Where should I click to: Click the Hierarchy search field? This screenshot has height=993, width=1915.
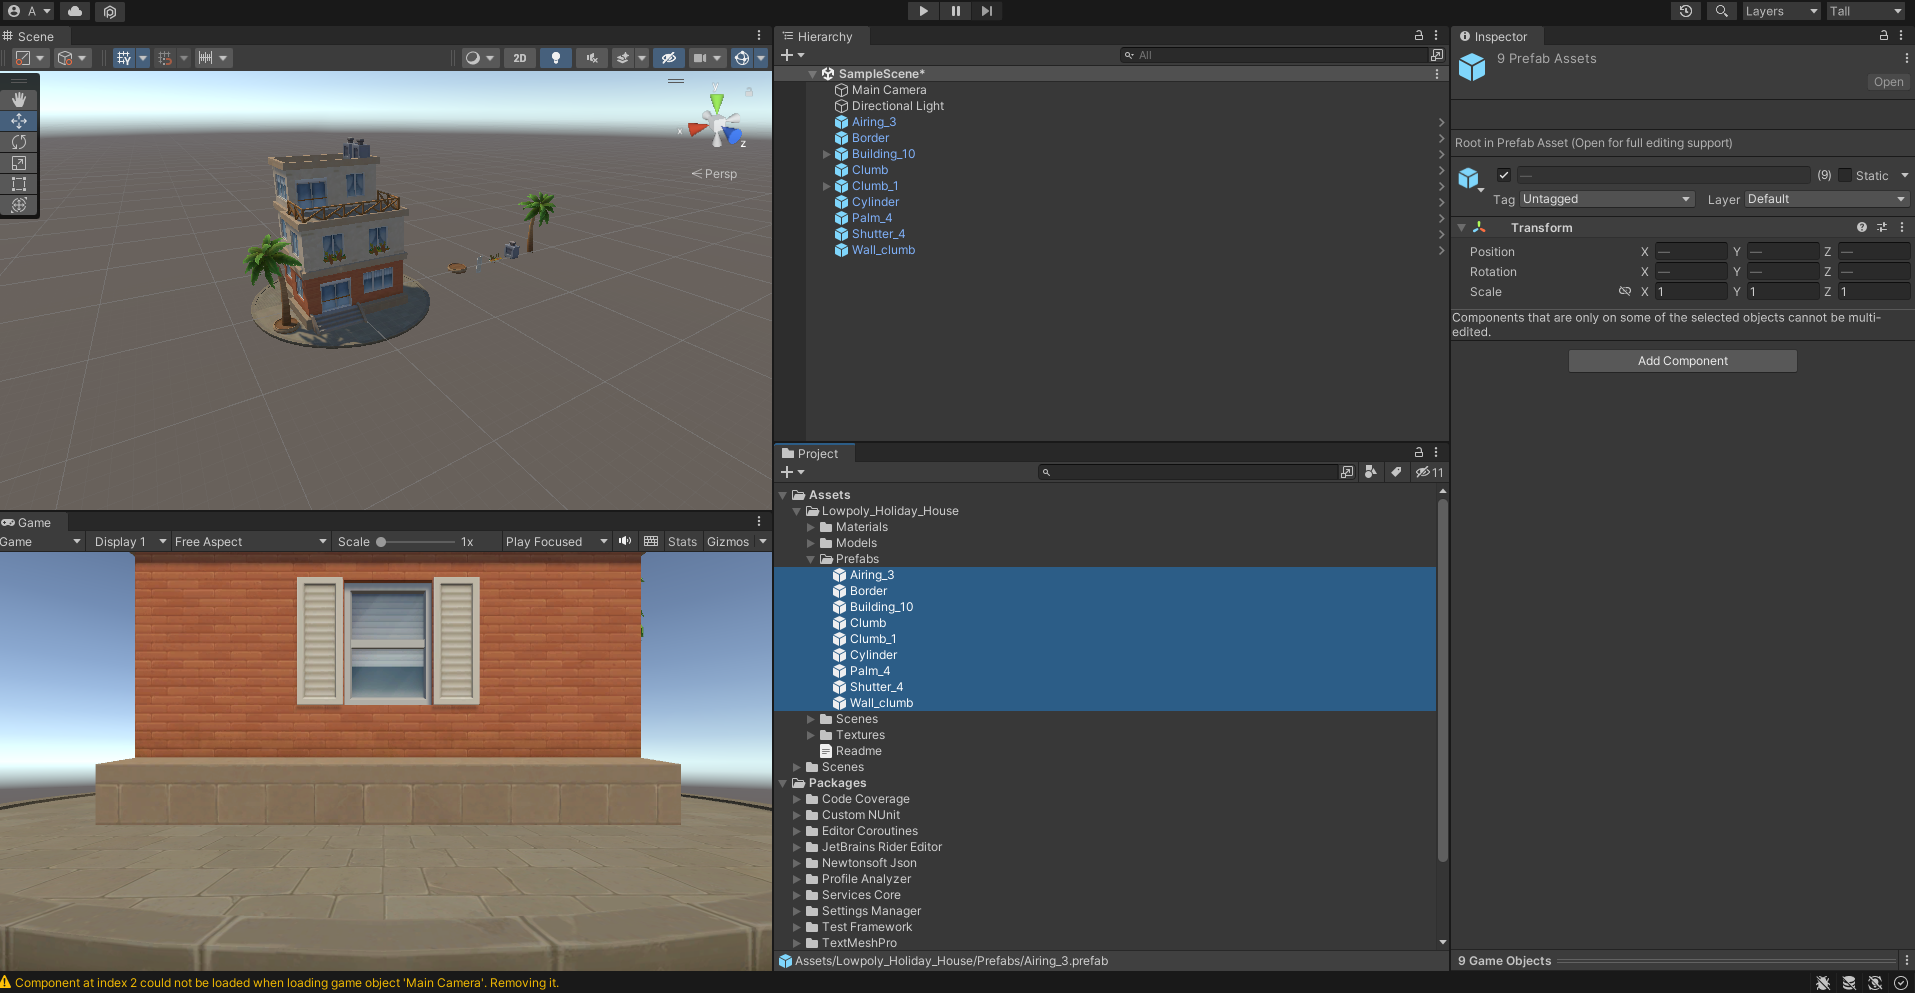point(1274,55)
